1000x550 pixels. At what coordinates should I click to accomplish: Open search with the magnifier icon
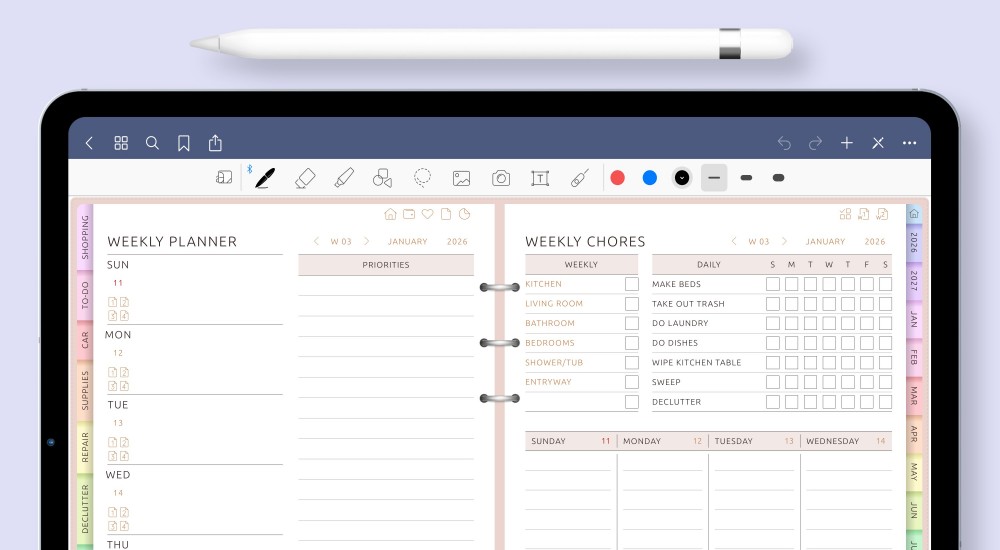coord(152,143)
